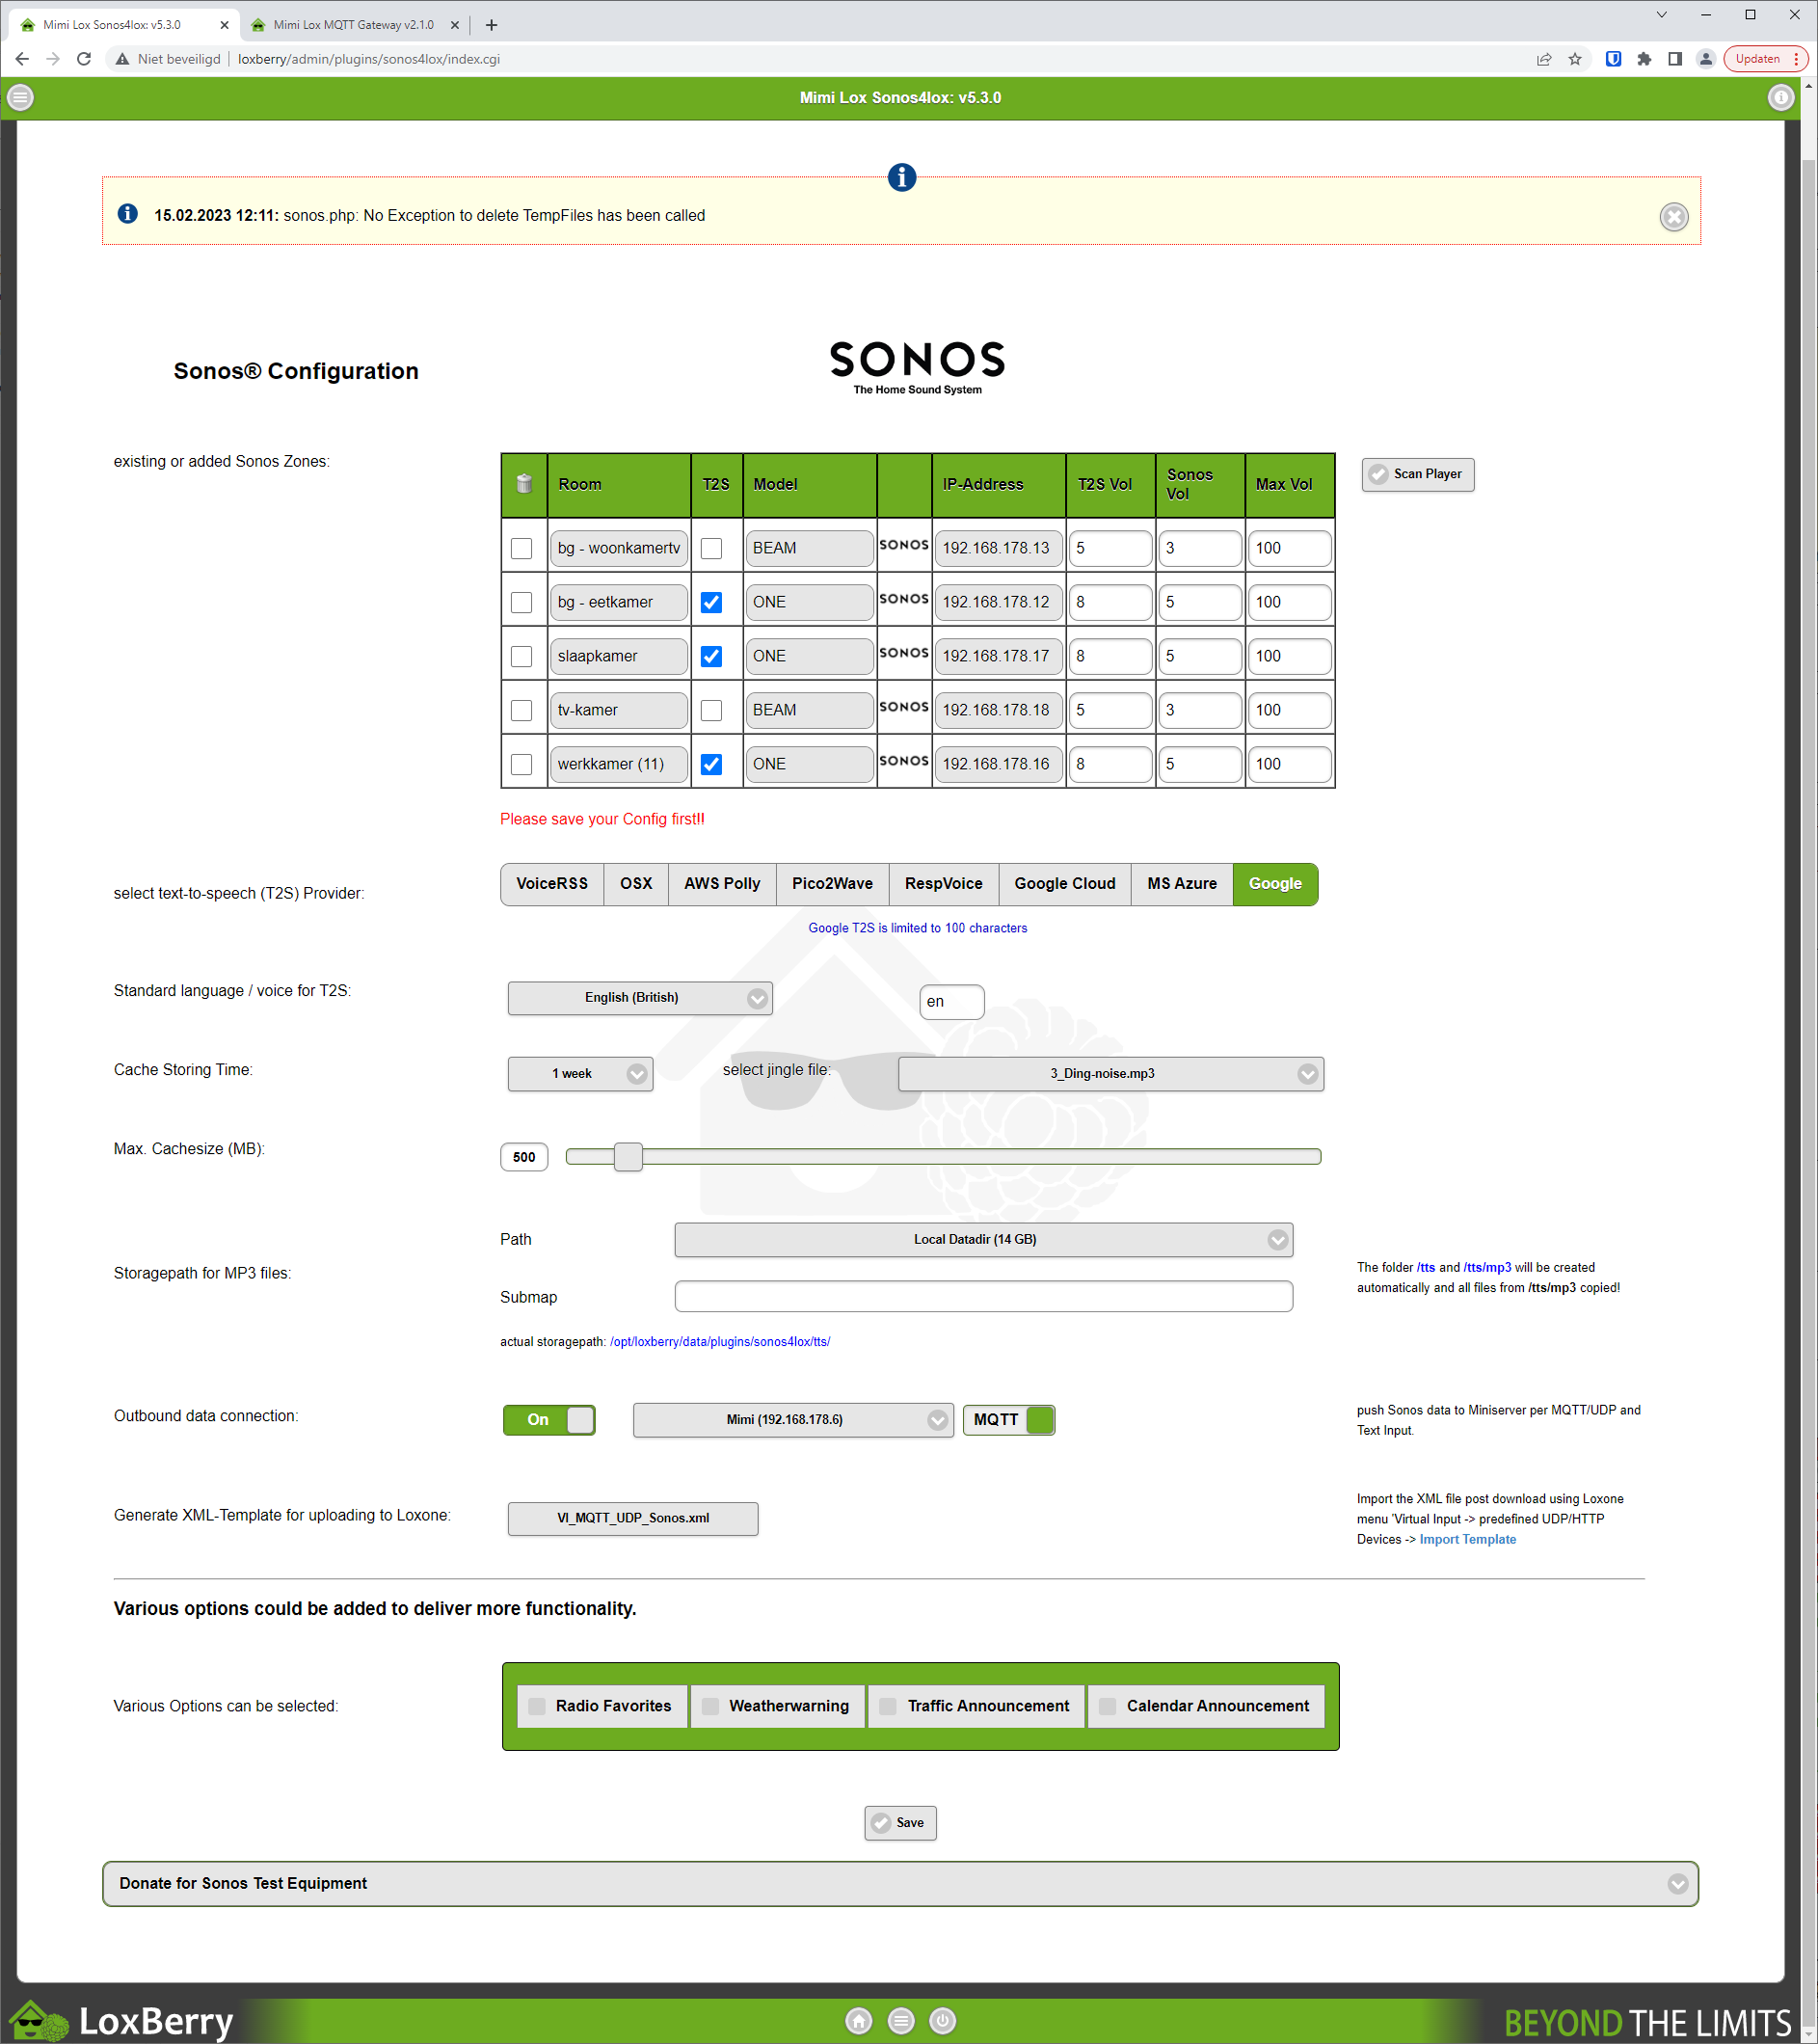Open a new browser tab with the plus icon
This screenshot has width=1818, height=2044.
(x=491, y=25)
